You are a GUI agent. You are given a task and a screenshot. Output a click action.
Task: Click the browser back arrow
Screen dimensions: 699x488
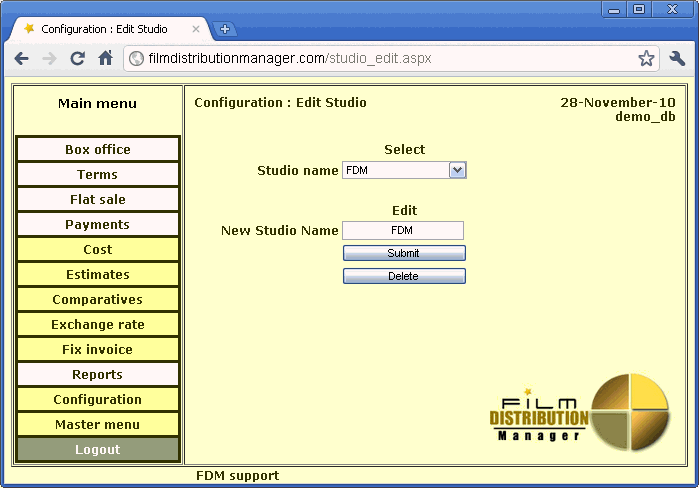coord(21,59)
